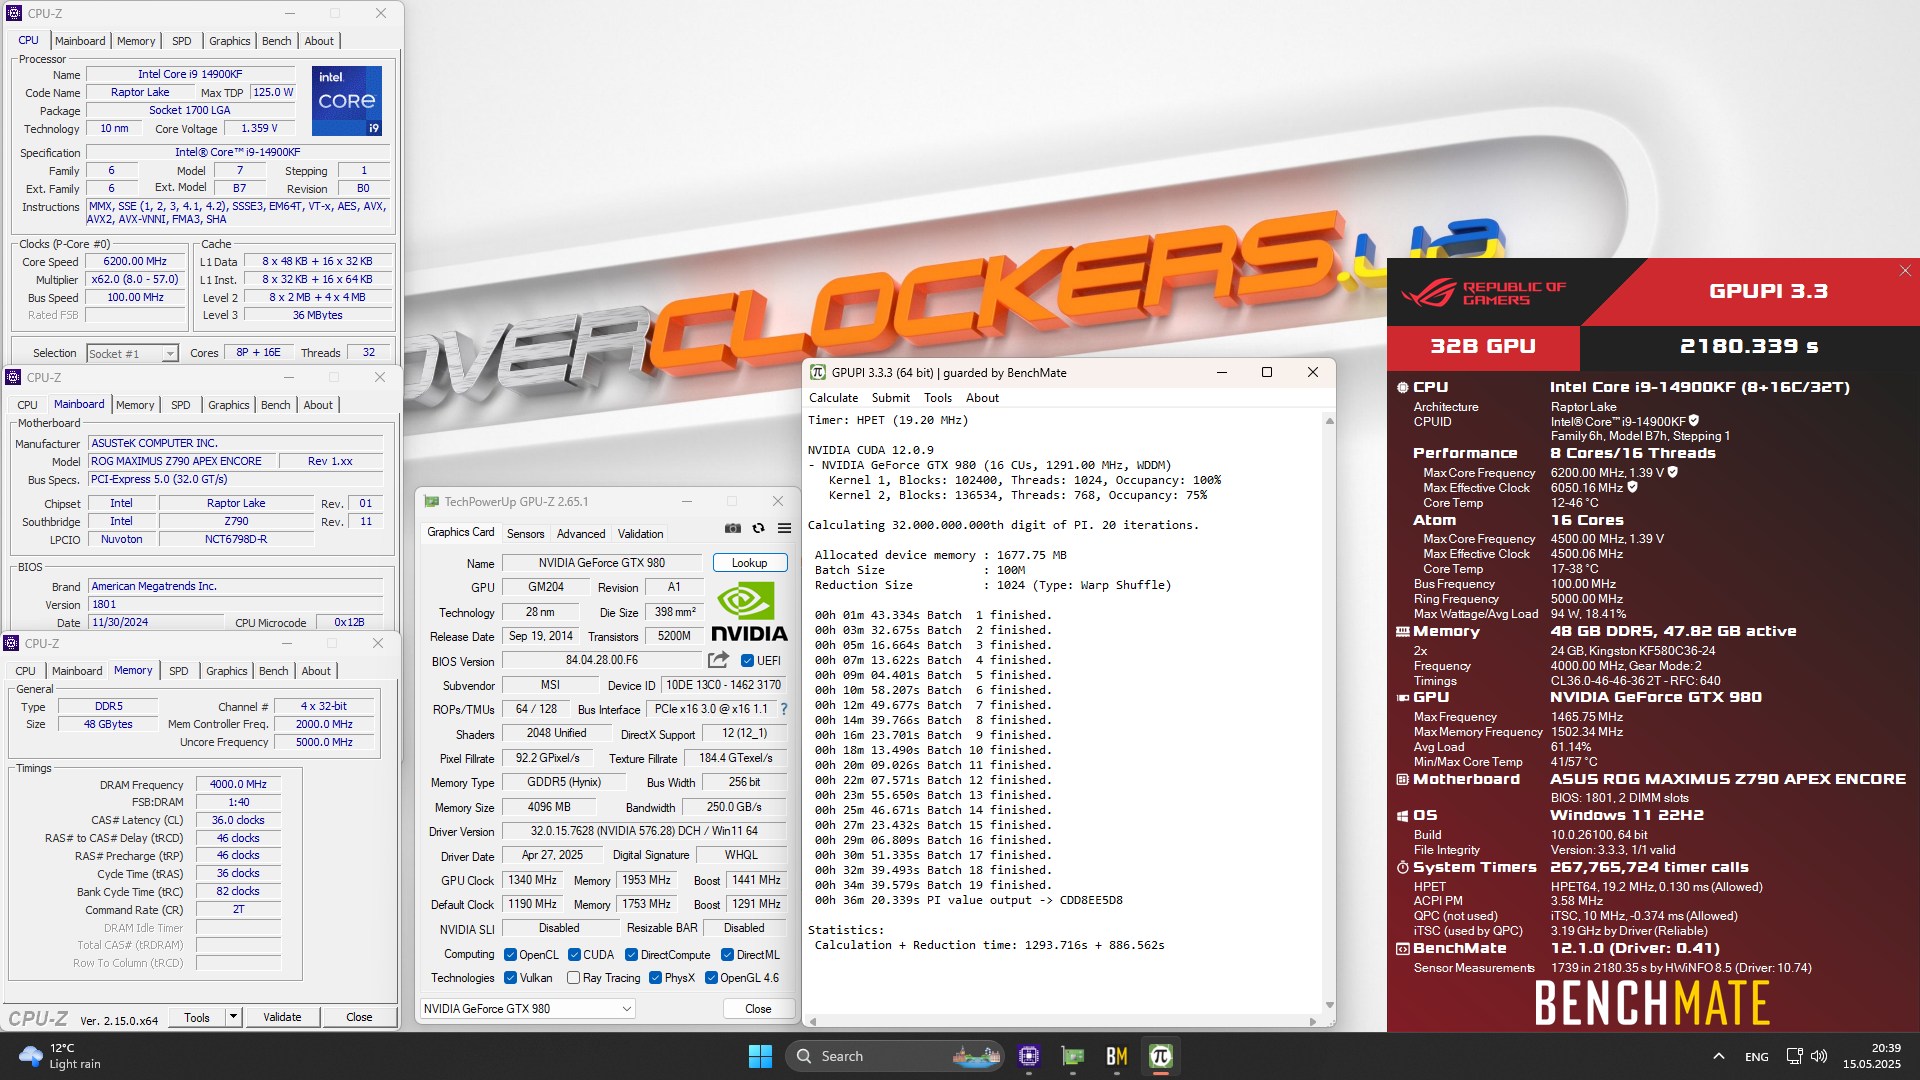Click the GPU-Z refresh icon
Viewport: 1920px width, 1080px height.
point(758,529)
